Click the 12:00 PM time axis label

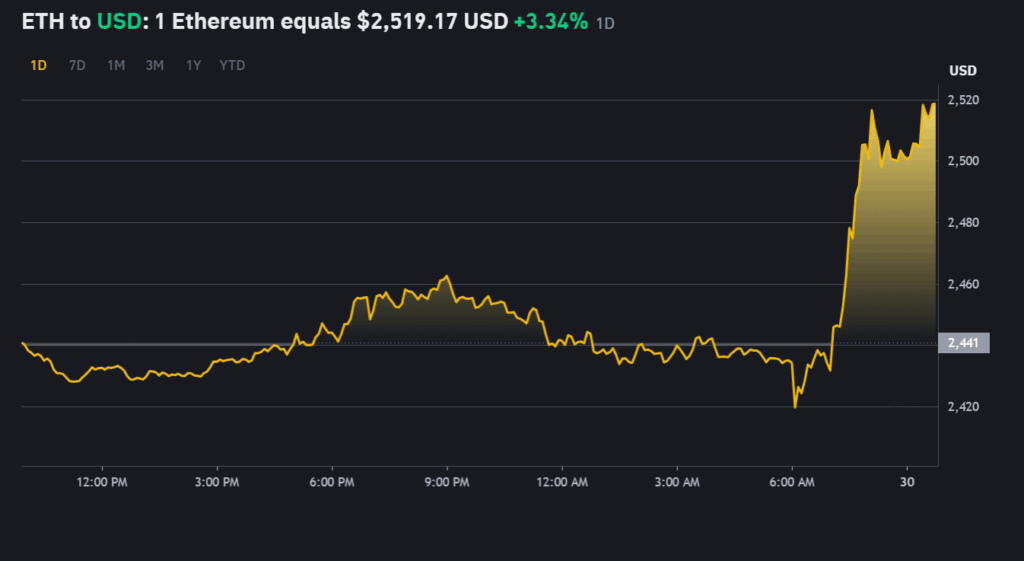point(103,482)
